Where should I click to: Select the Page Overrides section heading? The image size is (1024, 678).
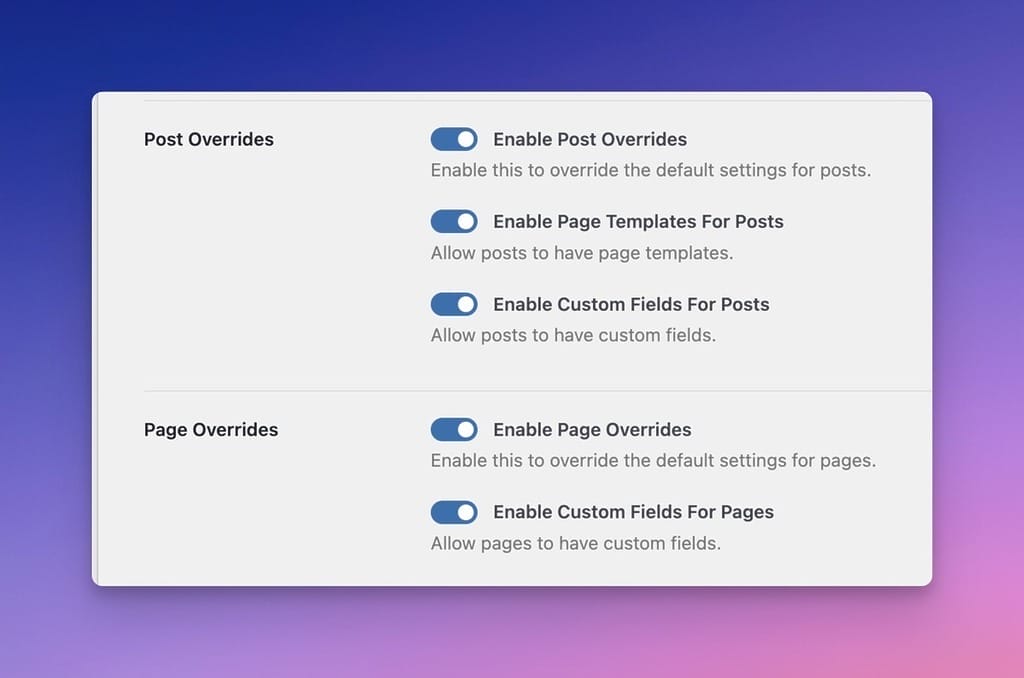[210, 429]
